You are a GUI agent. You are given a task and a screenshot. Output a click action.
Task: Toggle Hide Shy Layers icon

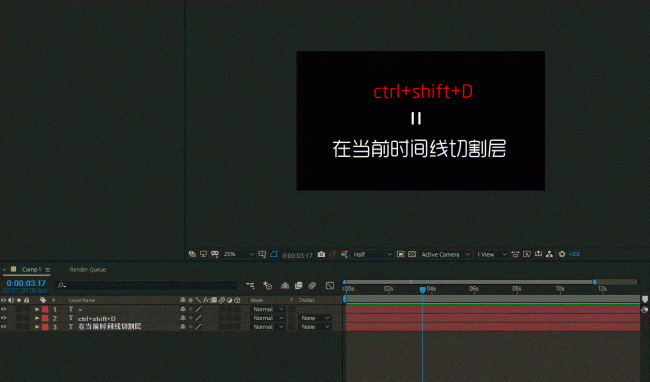[285, 285]
